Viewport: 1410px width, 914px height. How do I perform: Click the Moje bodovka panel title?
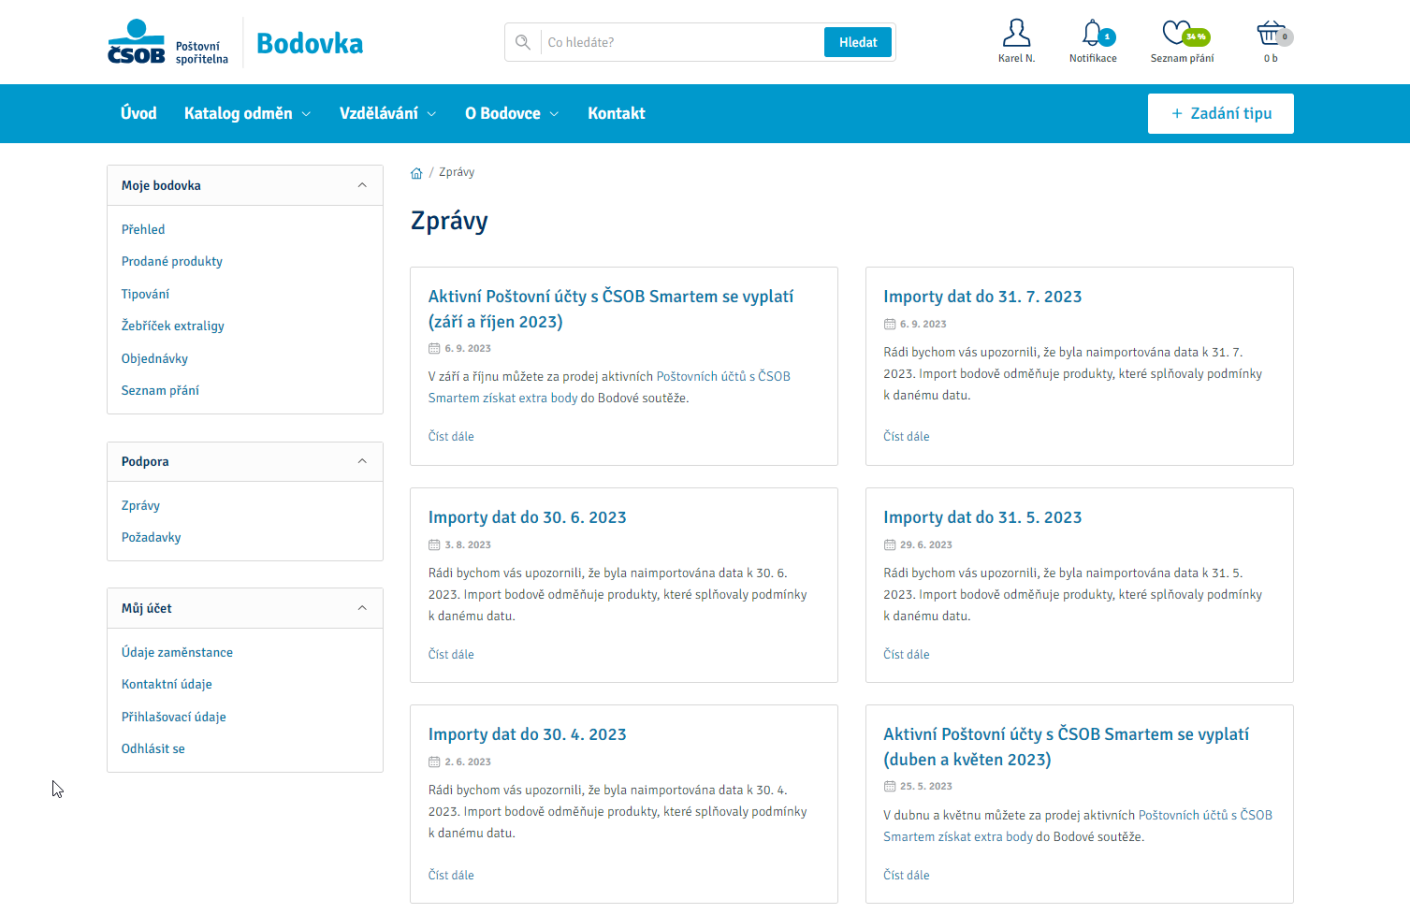(161, 185)
